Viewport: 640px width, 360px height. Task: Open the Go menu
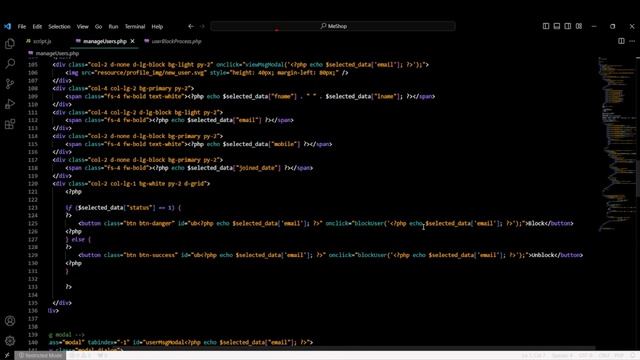click(x=98, y=27)
